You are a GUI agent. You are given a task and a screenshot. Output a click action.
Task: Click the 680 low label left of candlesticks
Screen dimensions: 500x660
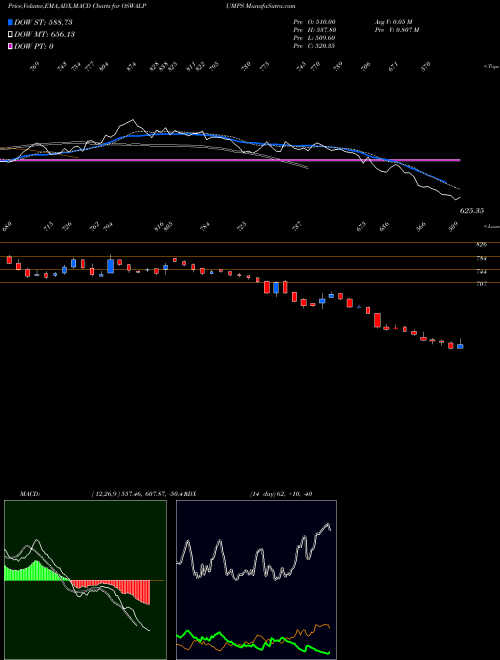click(7, 226)
